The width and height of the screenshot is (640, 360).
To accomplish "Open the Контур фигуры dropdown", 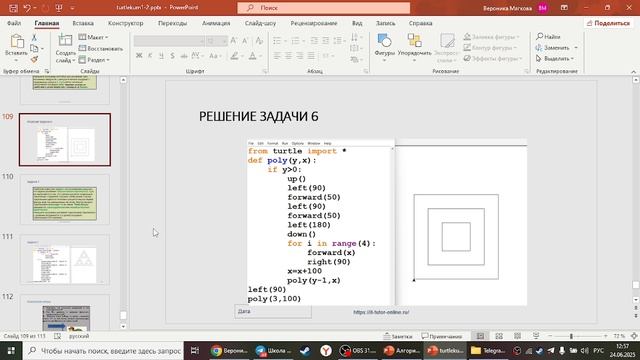I will [490, 48].
